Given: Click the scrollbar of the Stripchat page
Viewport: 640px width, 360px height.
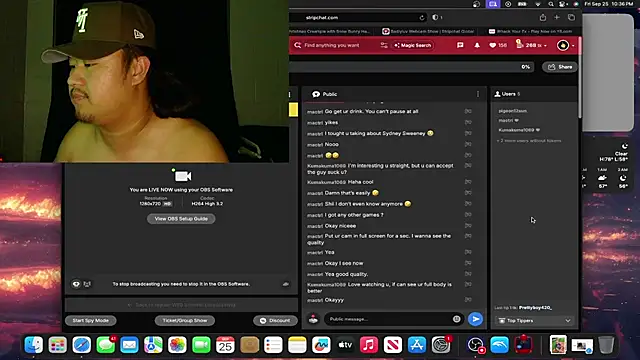Looking at the screenshot, I should (x=579, y=78).
